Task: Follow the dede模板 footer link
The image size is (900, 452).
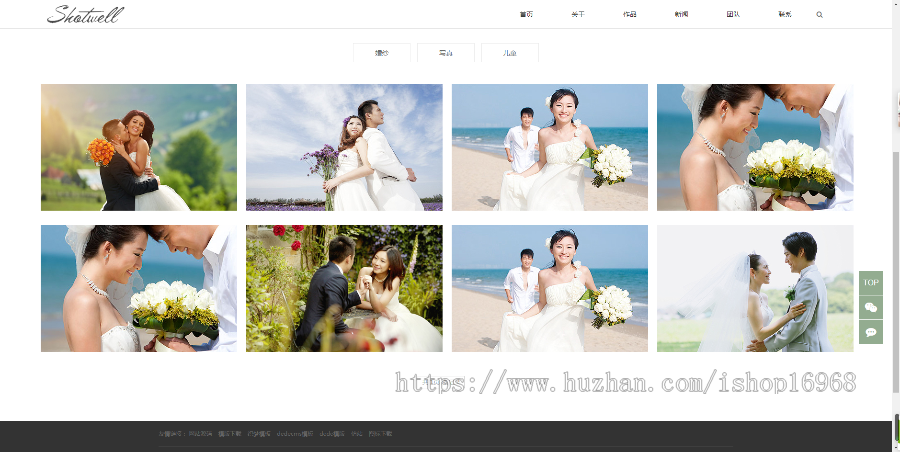Action: click(x=332, y=434)
